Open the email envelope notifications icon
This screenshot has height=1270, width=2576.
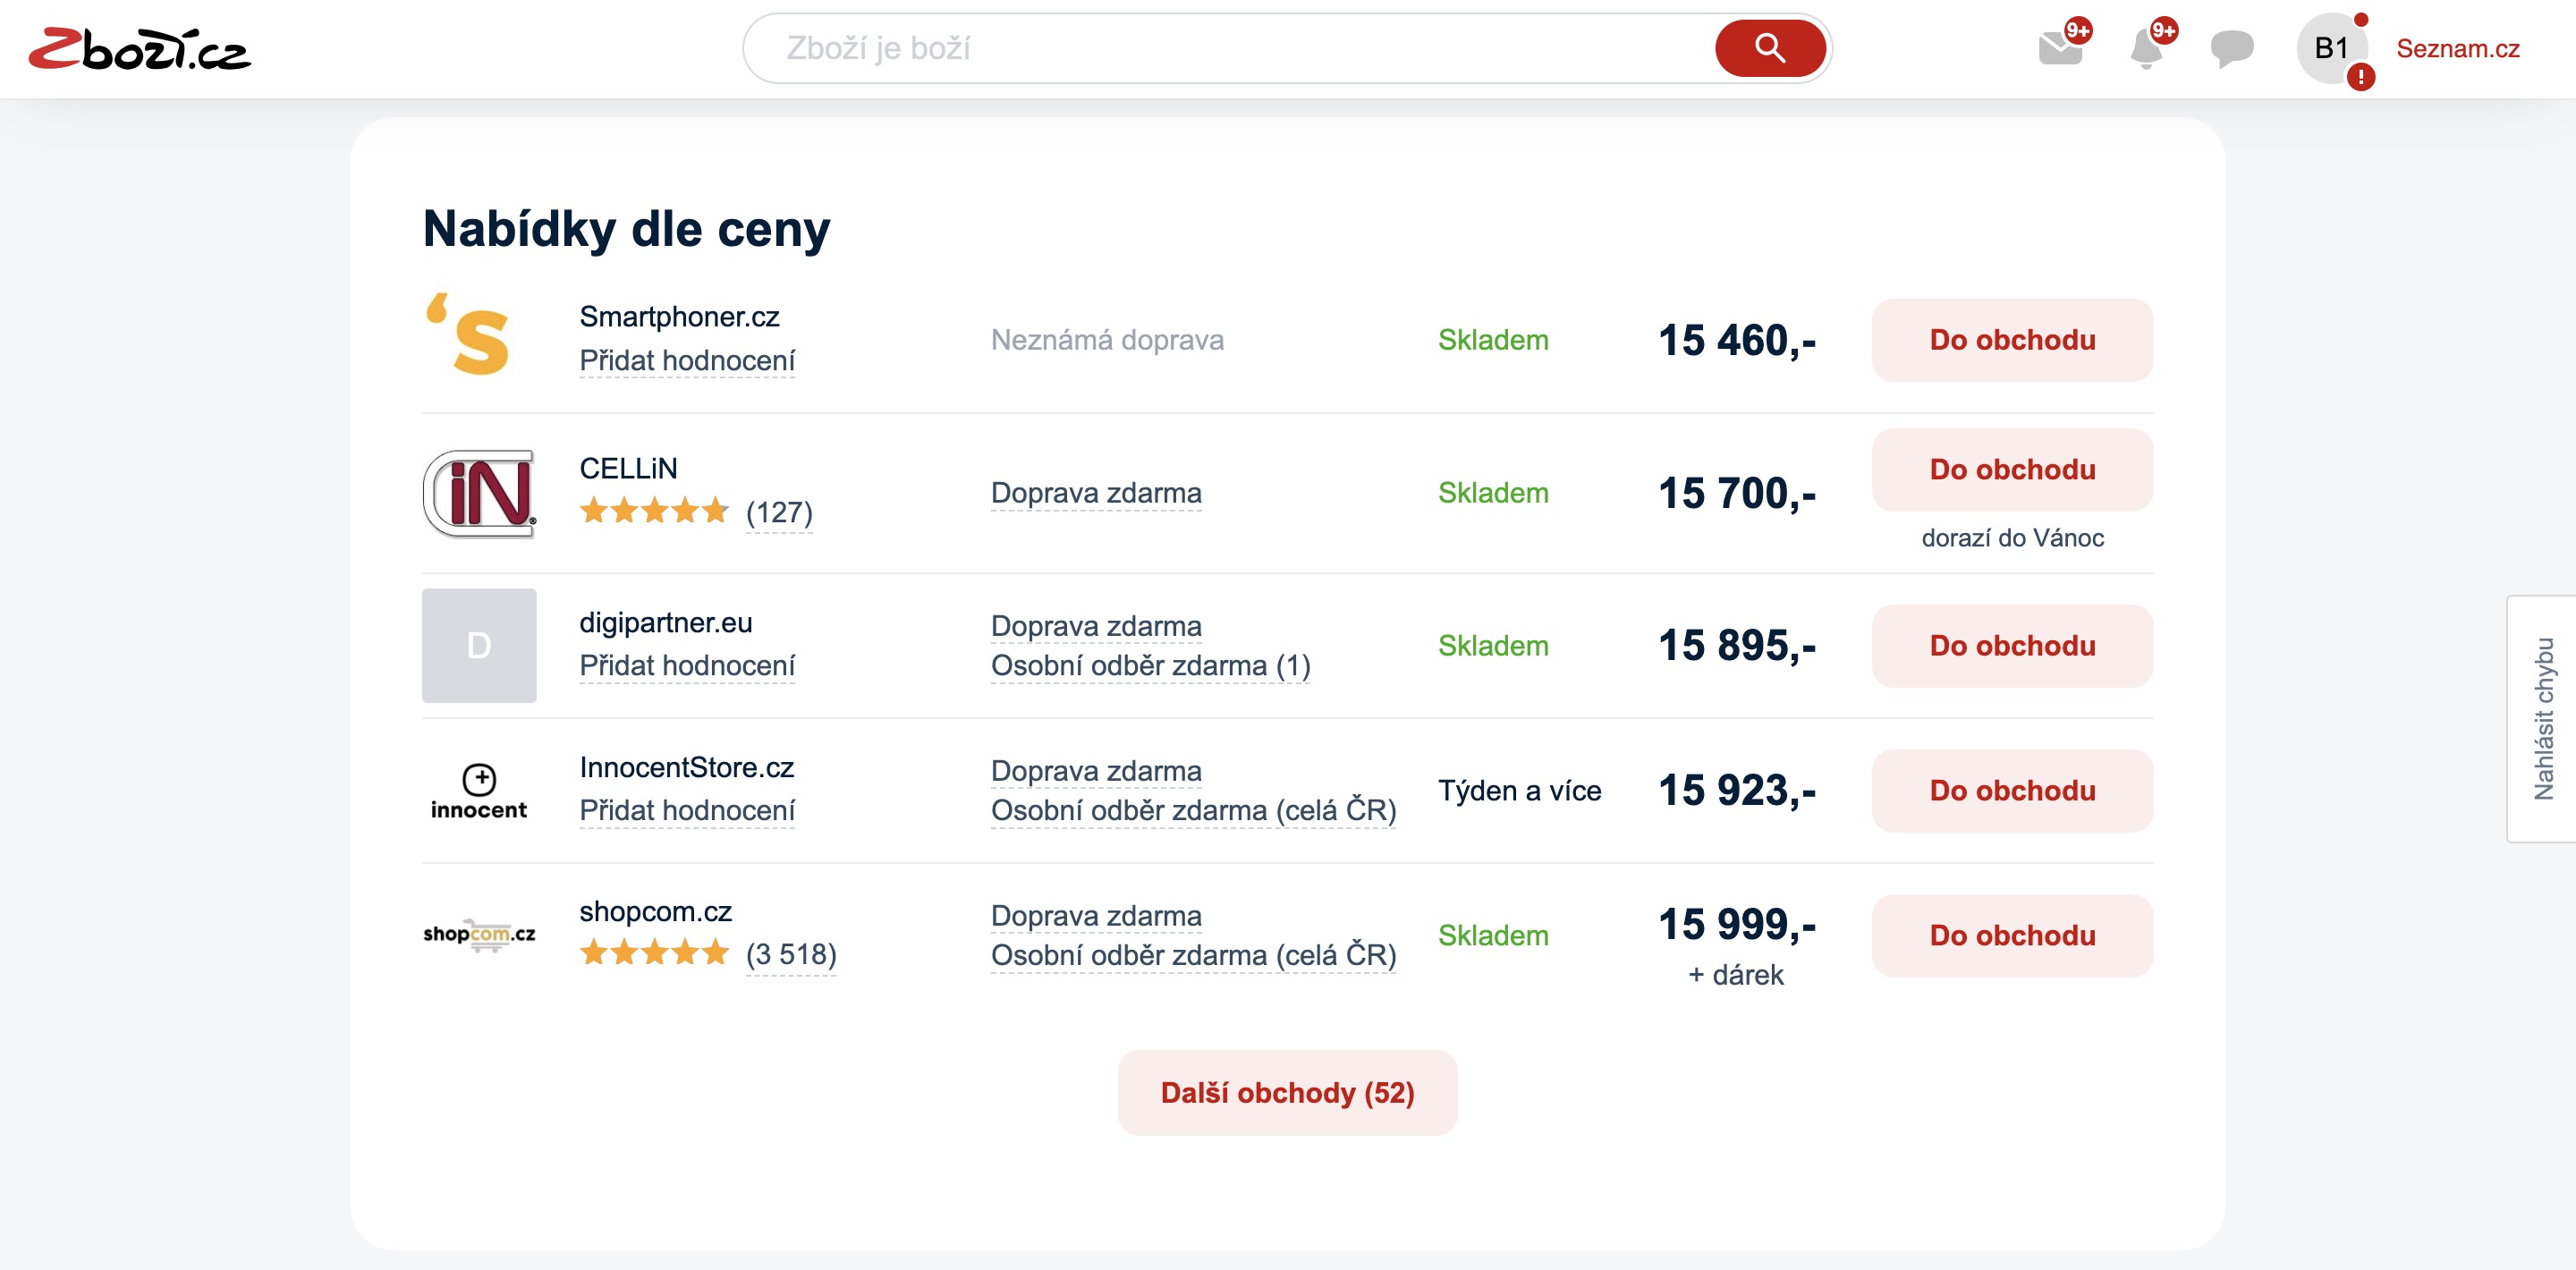pos(2060,48)
